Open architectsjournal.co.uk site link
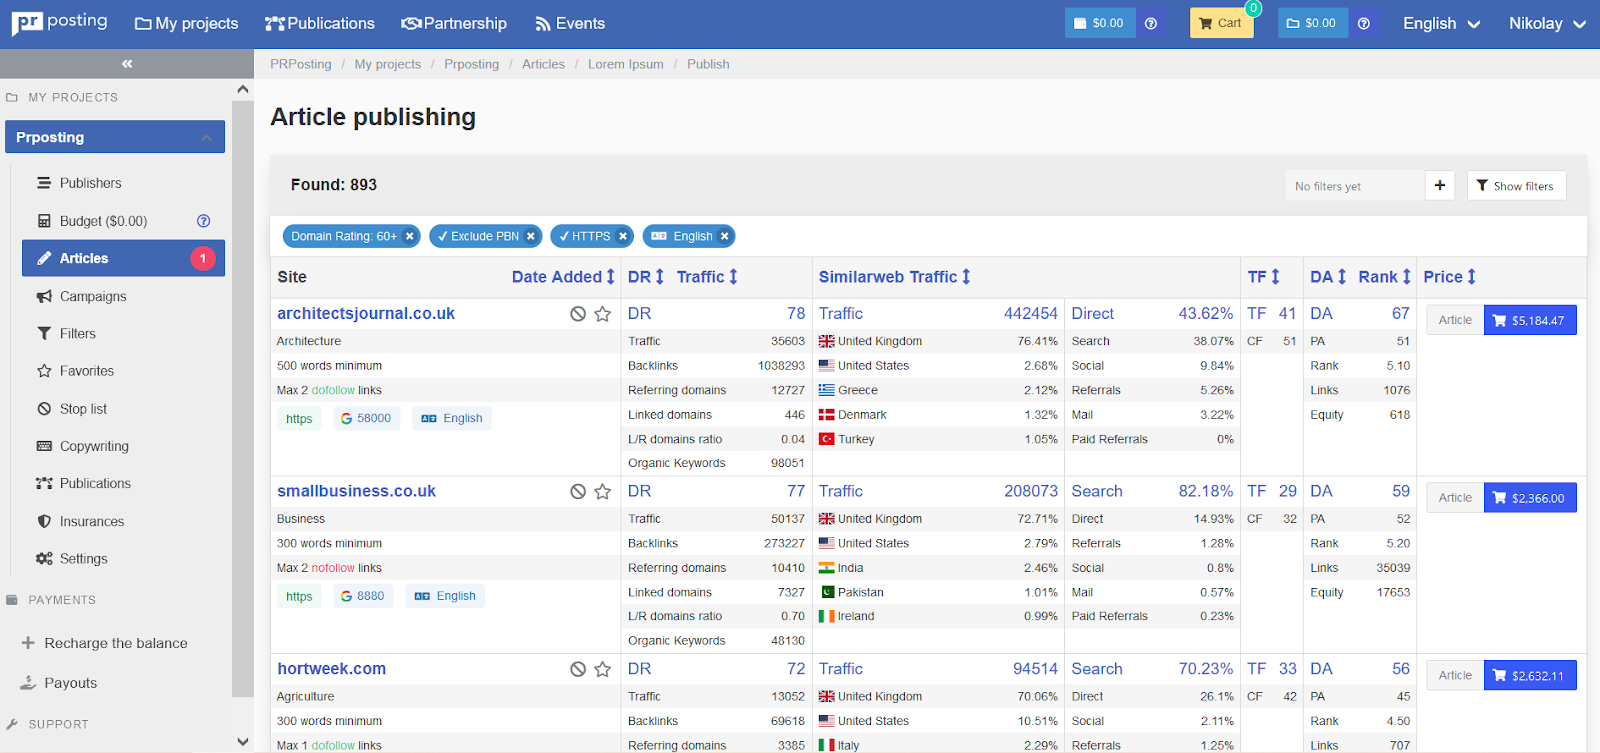Viewport: 1600px width, 753px height. coord(366,314)
